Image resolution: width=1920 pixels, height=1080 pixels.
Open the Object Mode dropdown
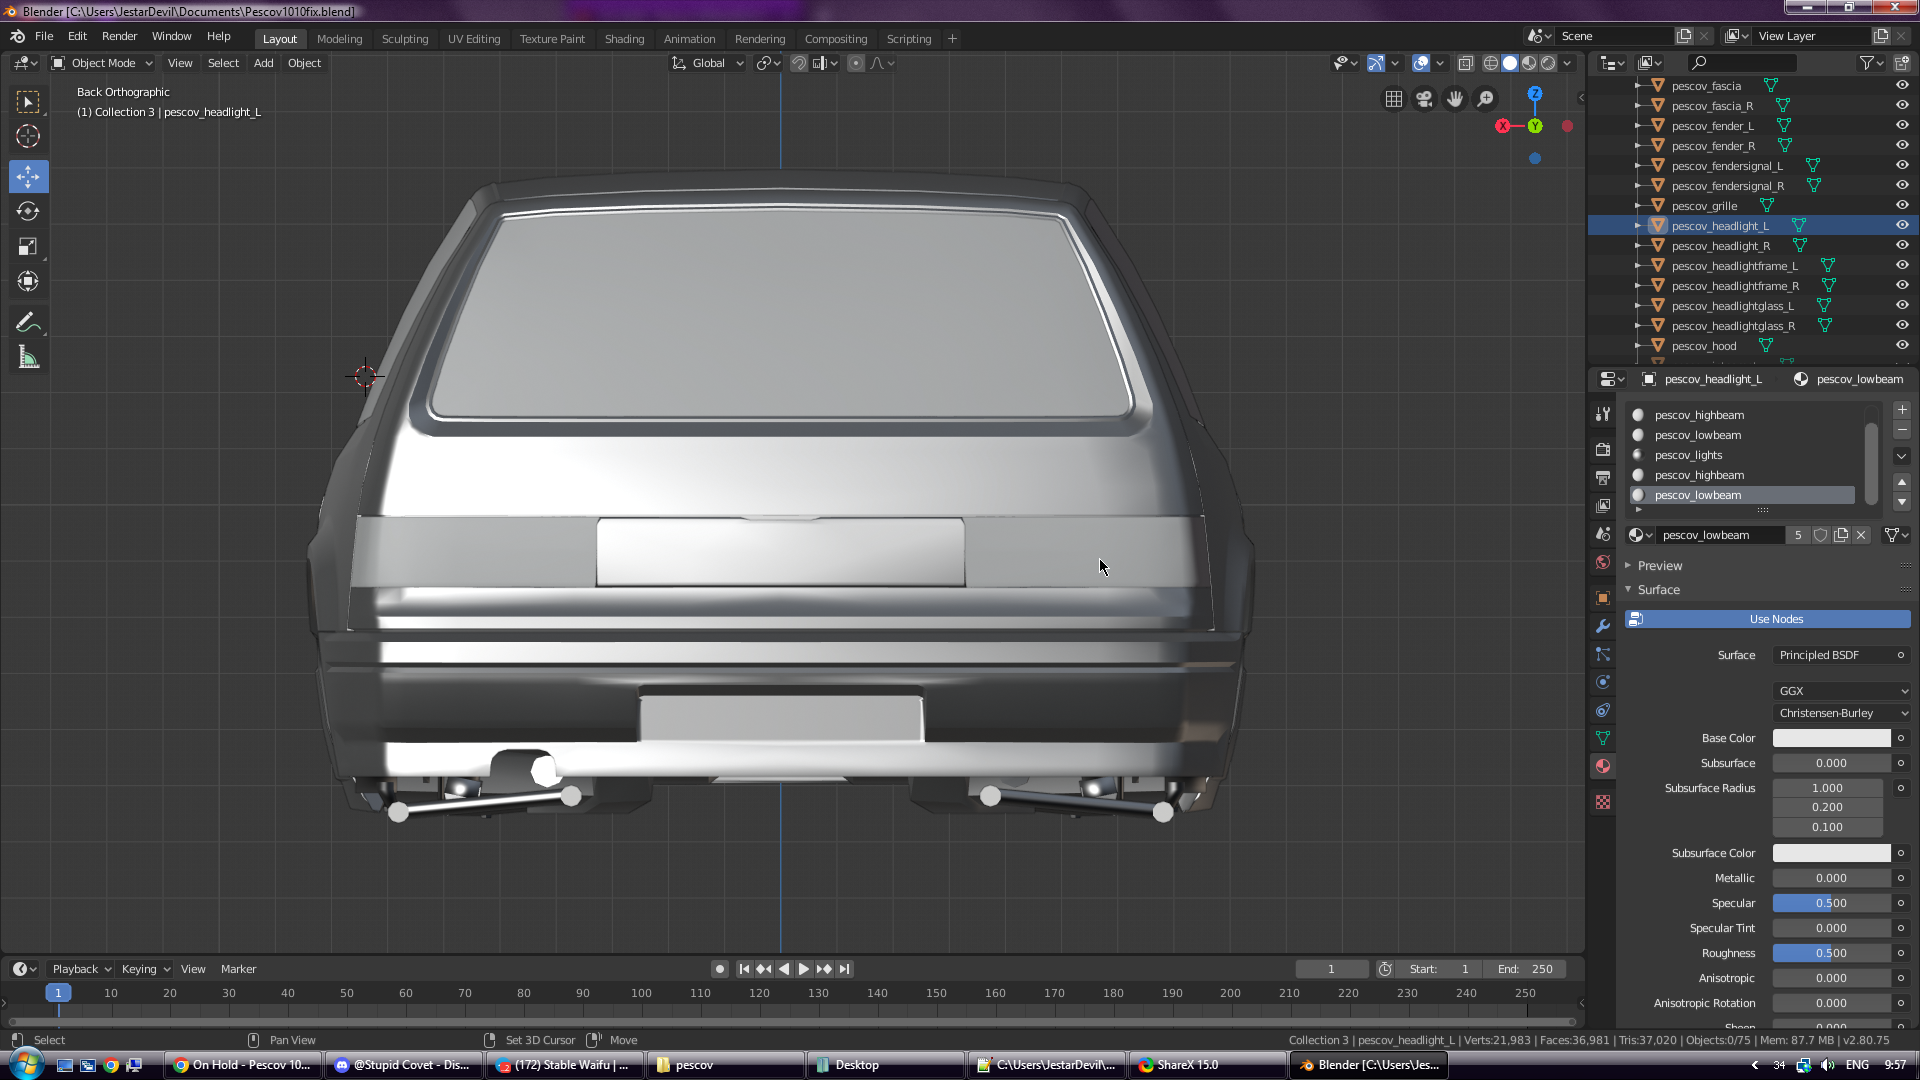coord(103,63)
